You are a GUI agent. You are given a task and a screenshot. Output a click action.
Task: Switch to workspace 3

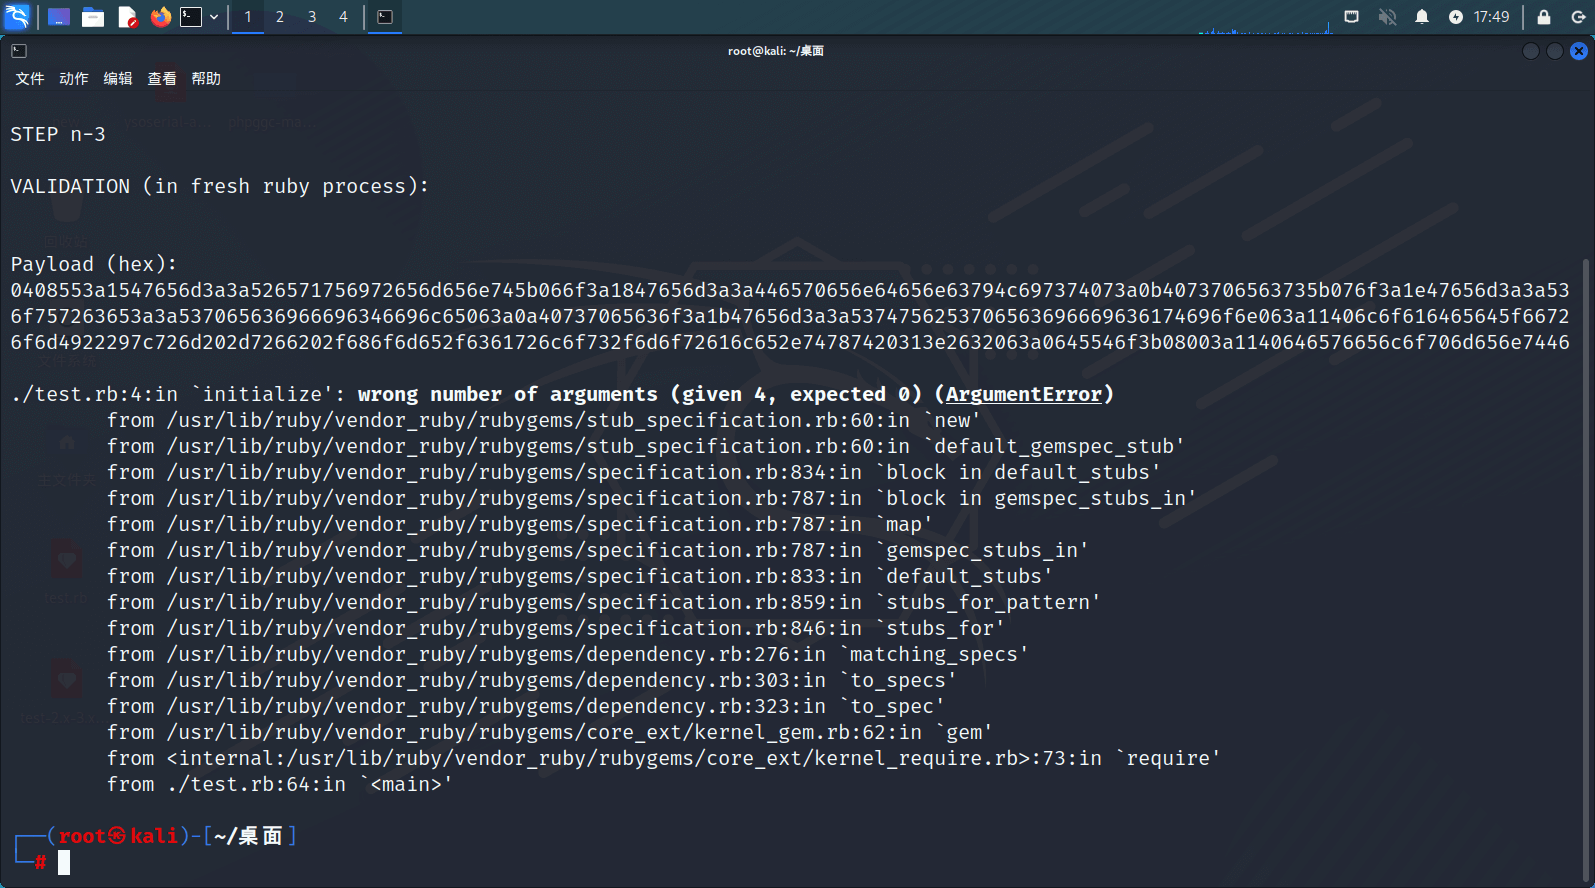pos(312,17)
